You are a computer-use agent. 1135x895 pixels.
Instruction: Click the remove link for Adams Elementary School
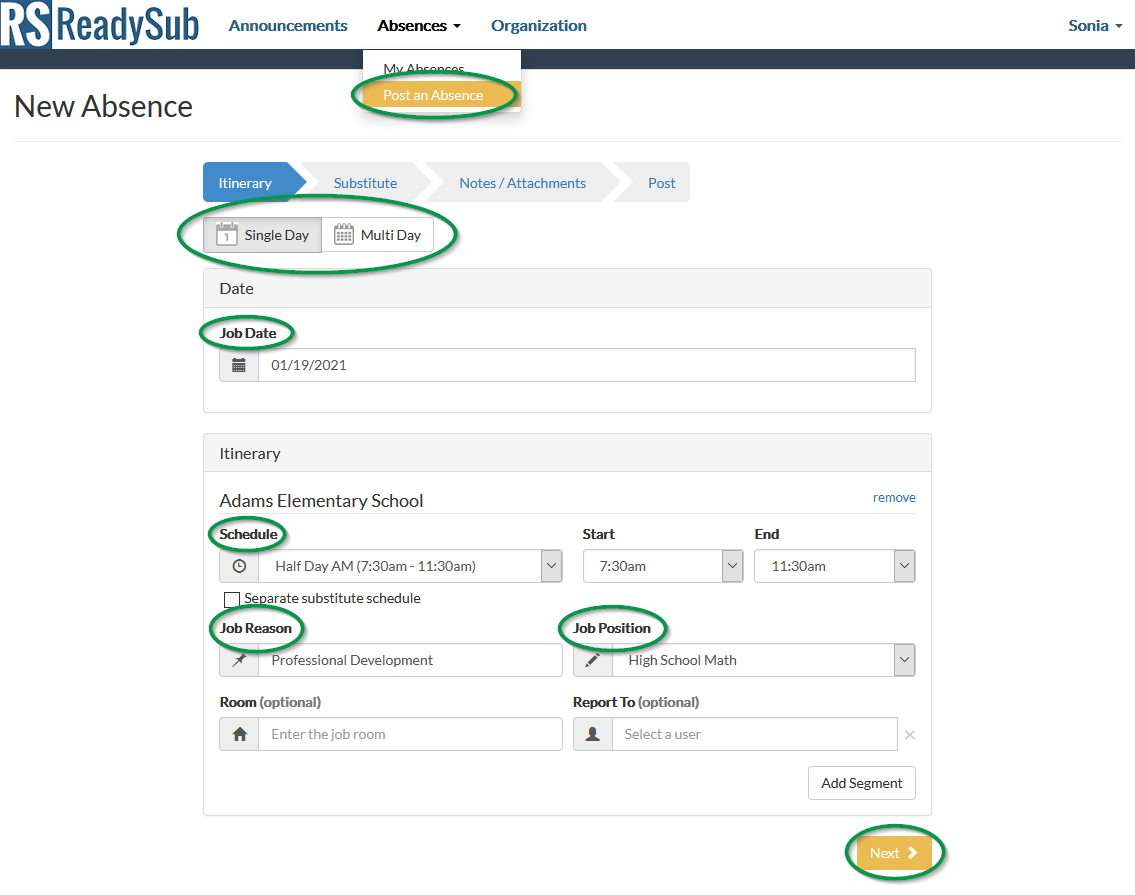[894, 497]
